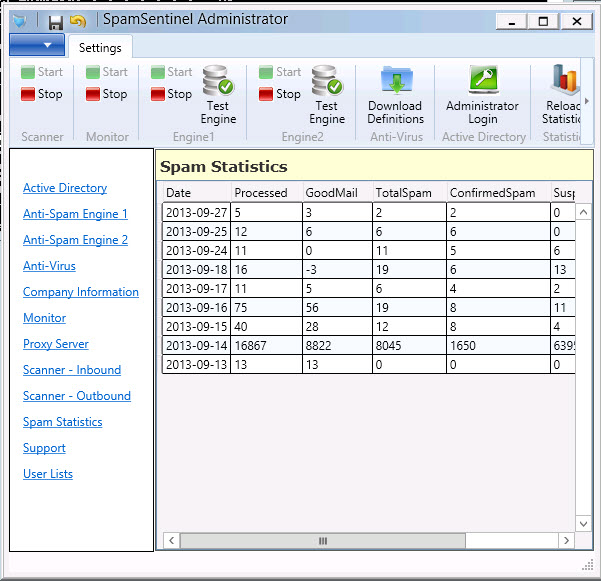Click Download Definitions for Anti-Virus
This screenshot has height=581, width=601.
coord(396,95)
